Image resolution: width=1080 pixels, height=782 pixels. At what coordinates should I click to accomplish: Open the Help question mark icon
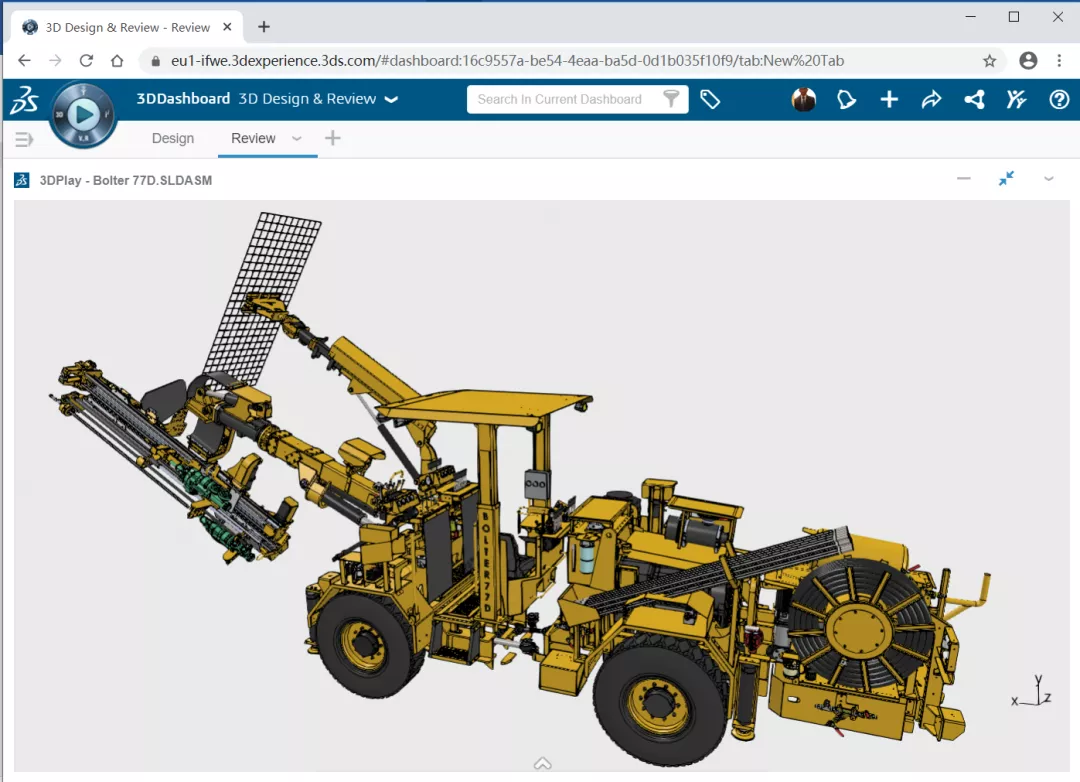[x=1059, y=99]
